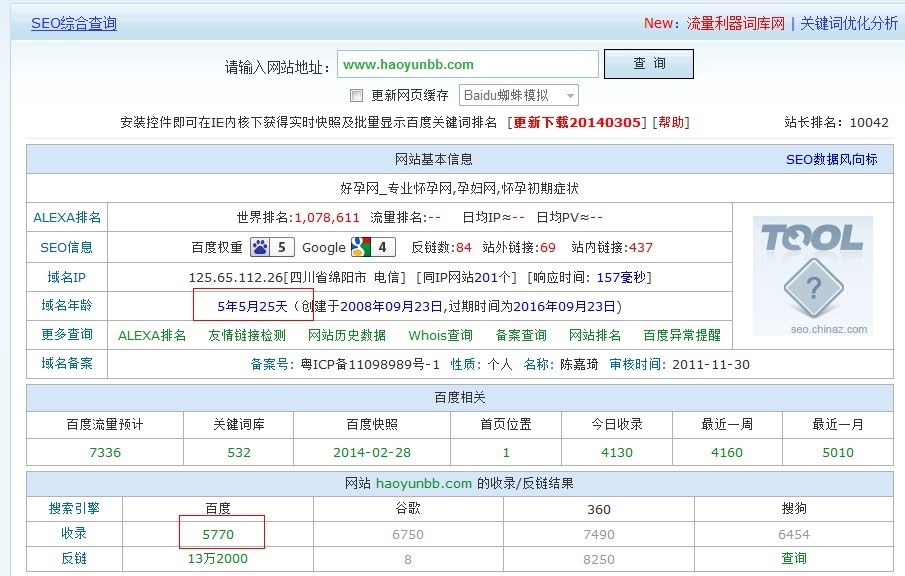Open the 流量利器词库网 link
Viewport: 905px width, 576px height.
tap(735, 24)
